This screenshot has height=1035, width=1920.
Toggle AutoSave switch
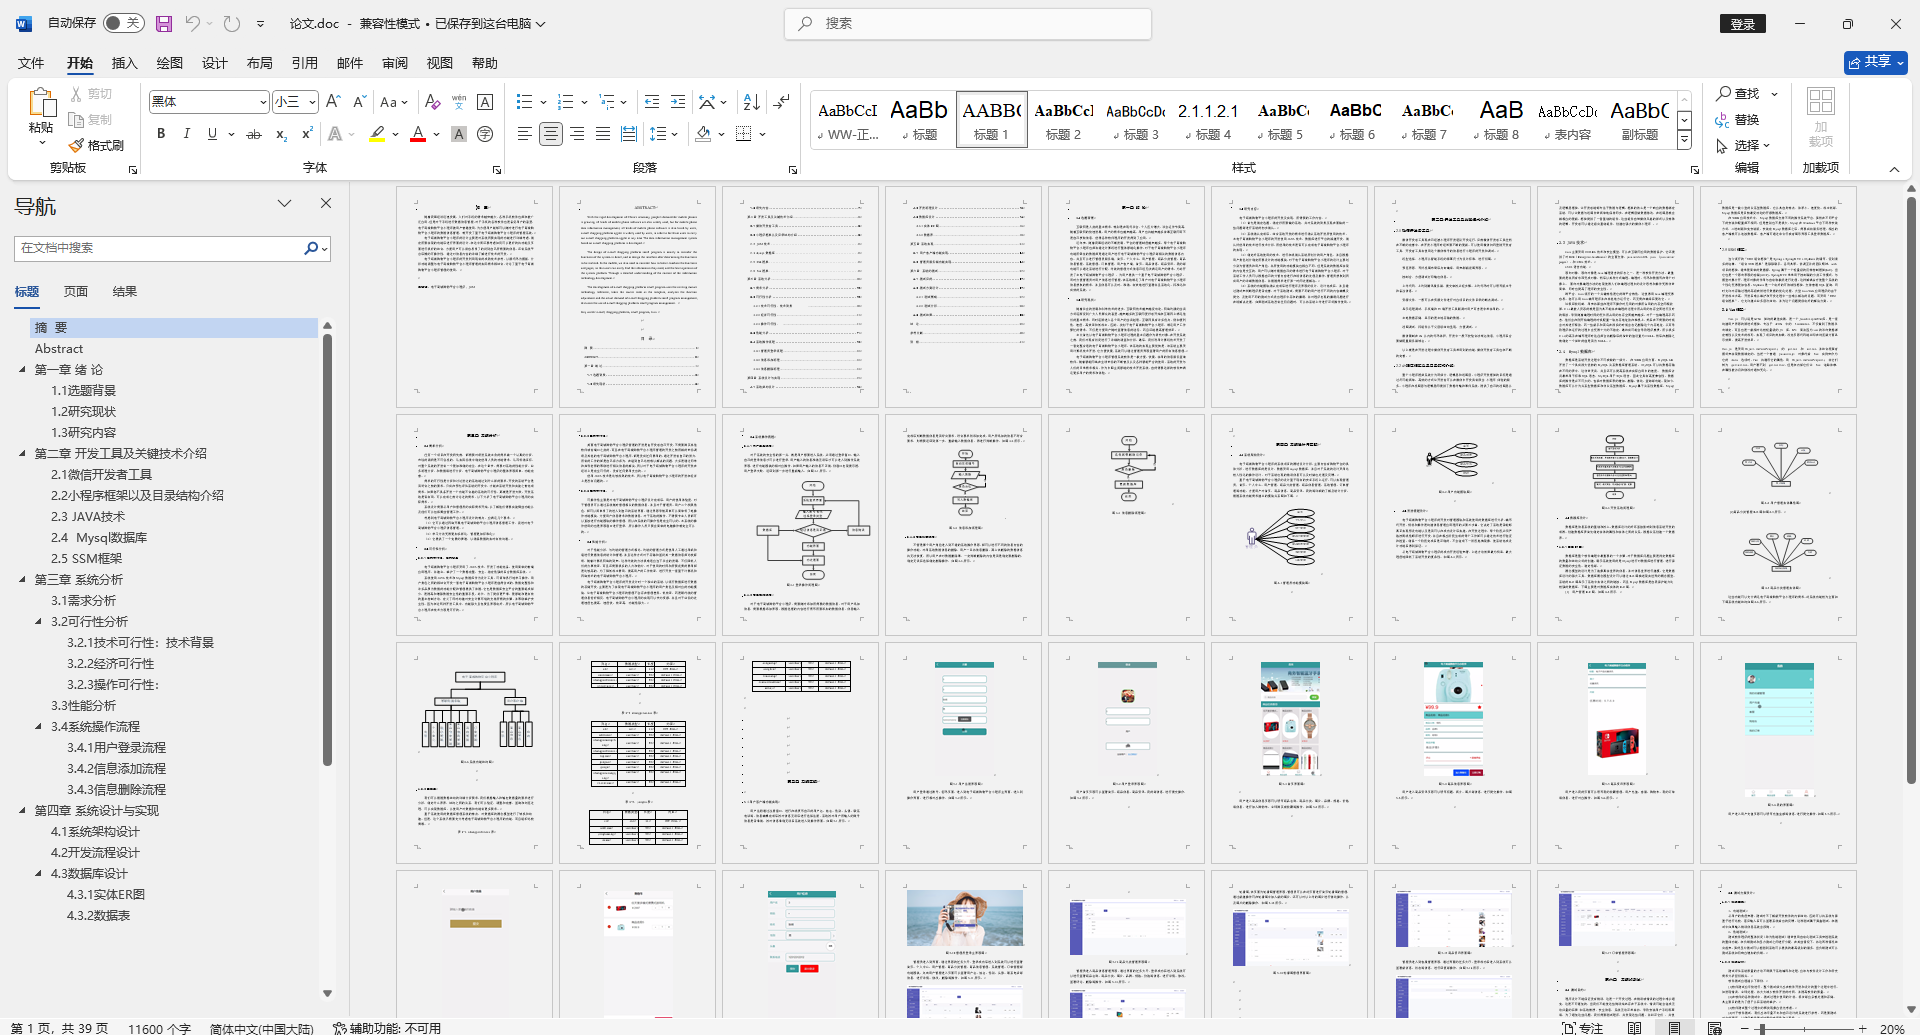coord(124,23)
